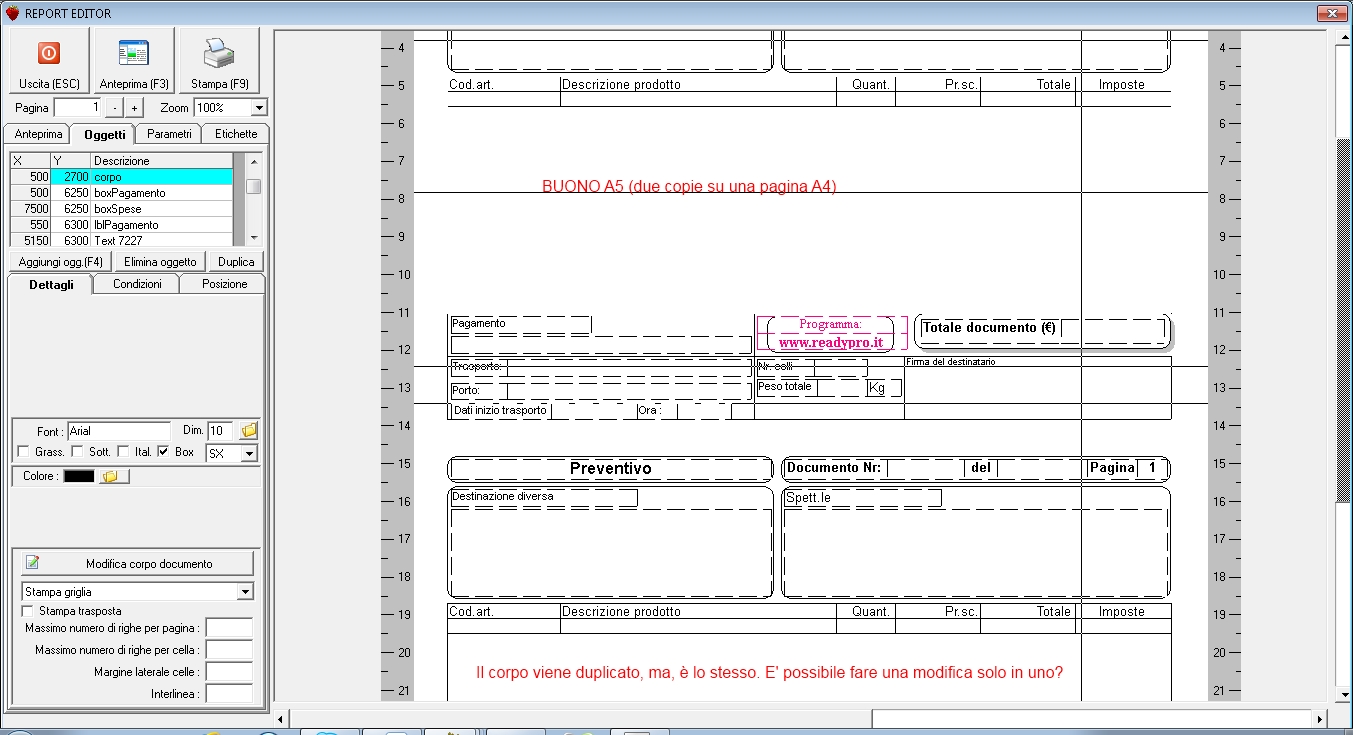
Task: Open the Anteprima (F3) preview
Action: pyautogui.click(x=134, y=61)
